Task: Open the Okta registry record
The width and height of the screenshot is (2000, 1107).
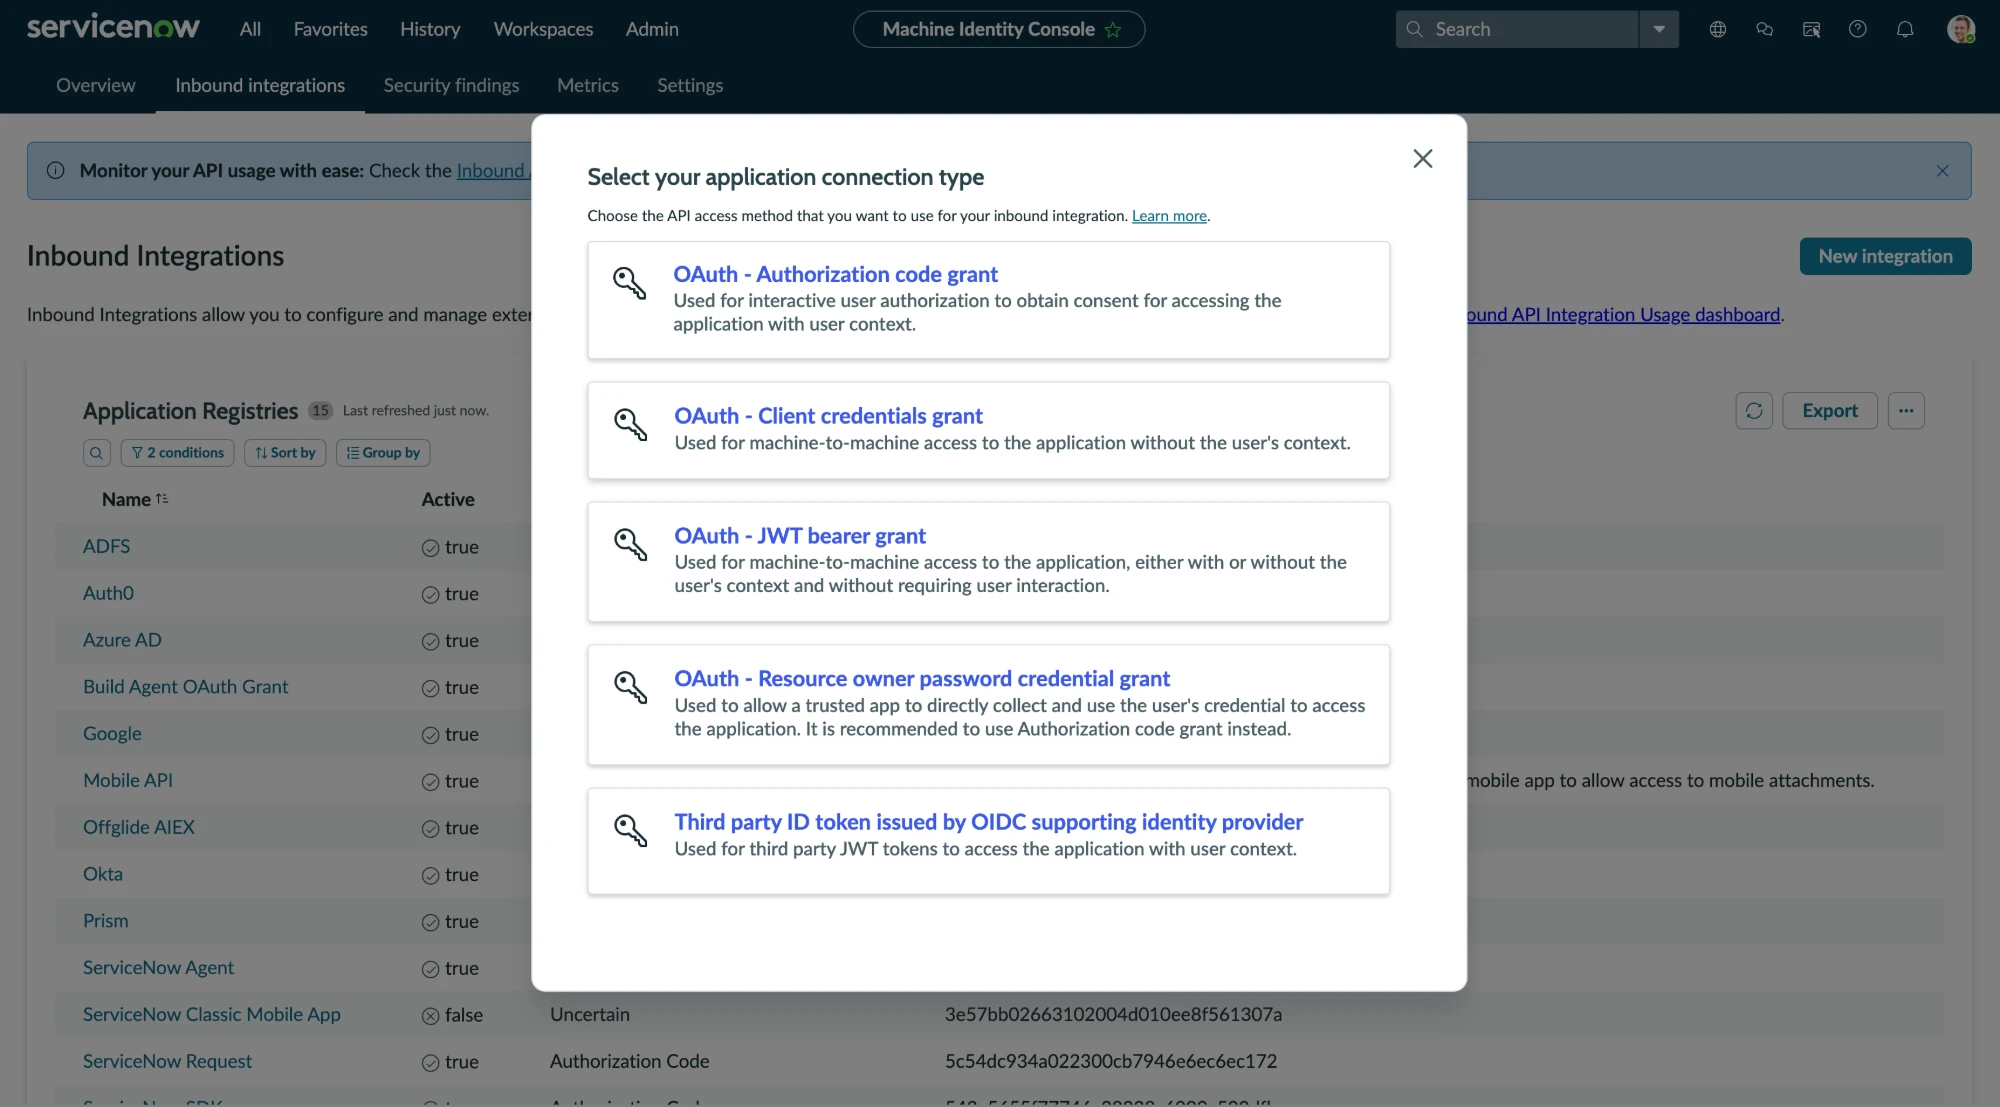Action: coord(103,874)
